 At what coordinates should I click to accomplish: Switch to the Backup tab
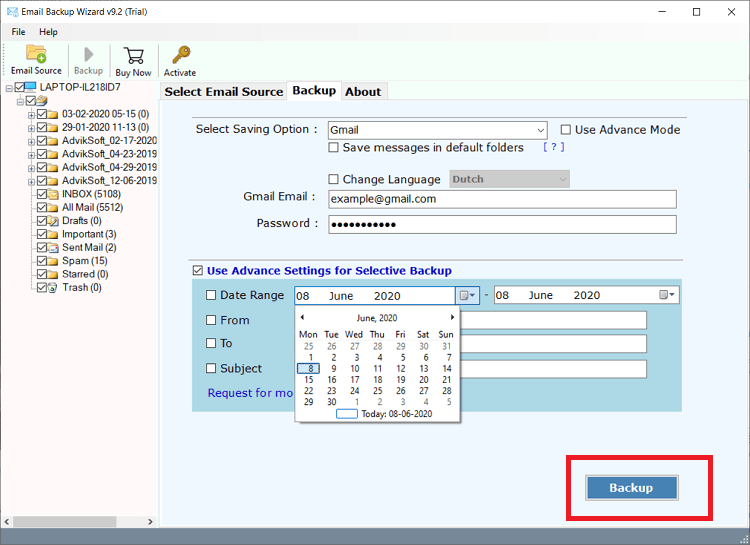pyautogui.click(x=314, y=90)
